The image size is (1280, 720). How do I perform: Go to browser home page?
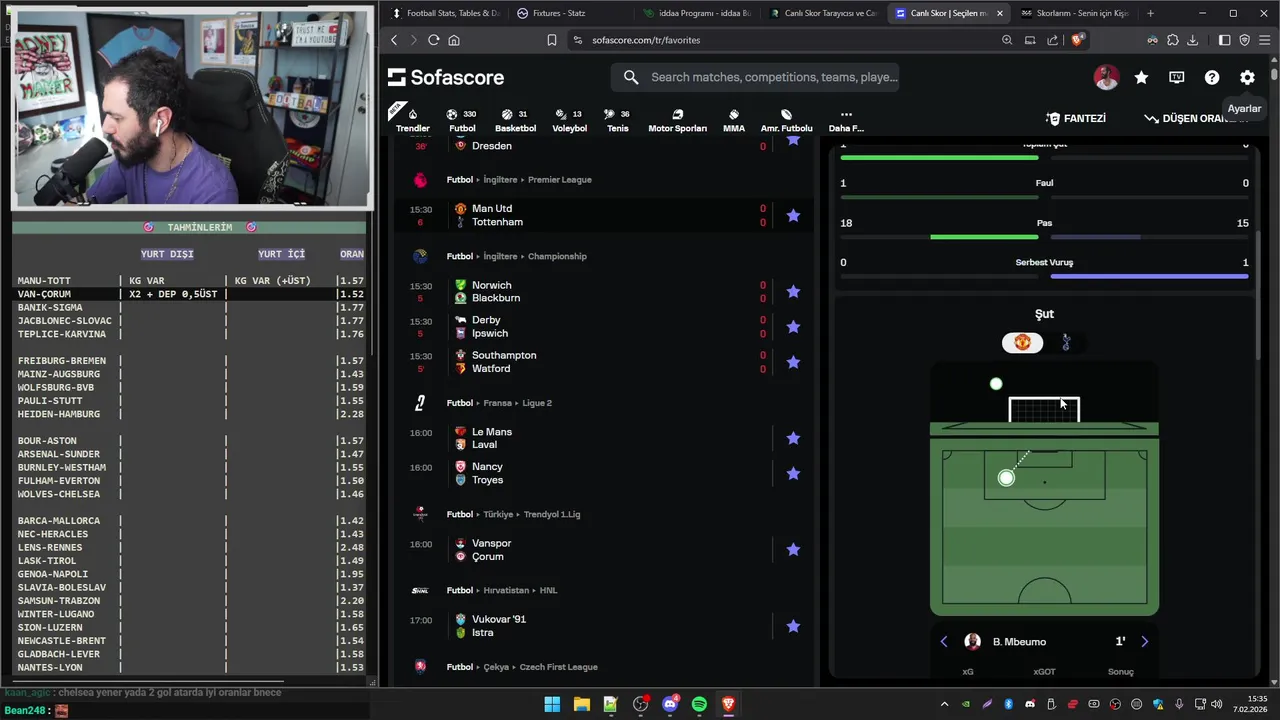click(454, 40)
